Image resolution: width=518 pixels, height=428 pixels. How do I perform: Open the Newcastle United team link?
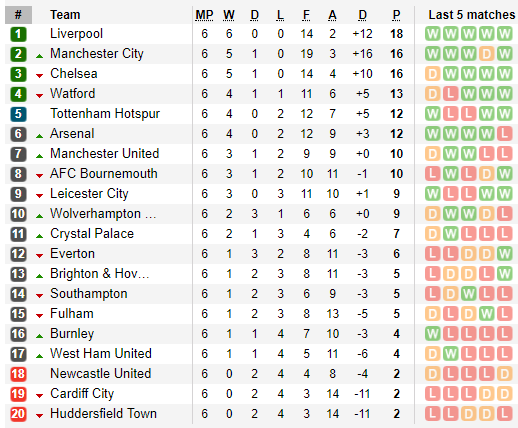tap(101, 374)
